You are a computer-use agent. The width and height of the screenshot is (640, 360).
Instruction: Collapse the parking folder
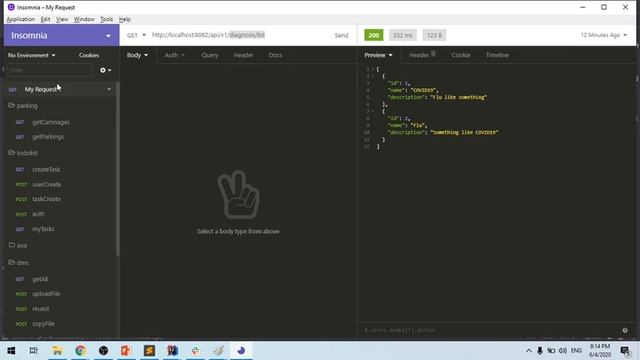pyautogui.click(x=23, y=106)
